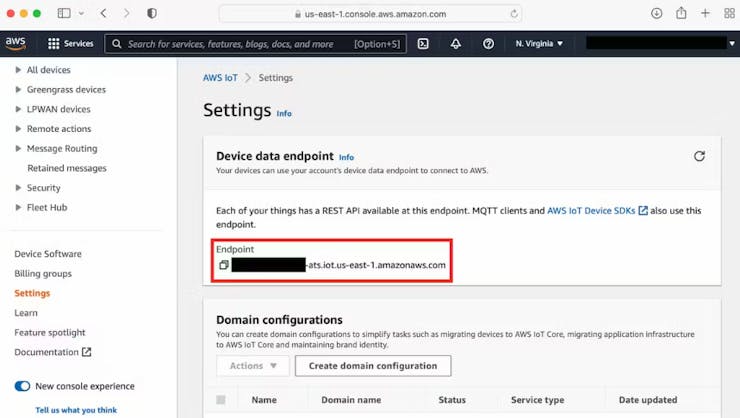Select Billing groups in sidebar
The image size is (740, 418).
pos(43,273)
